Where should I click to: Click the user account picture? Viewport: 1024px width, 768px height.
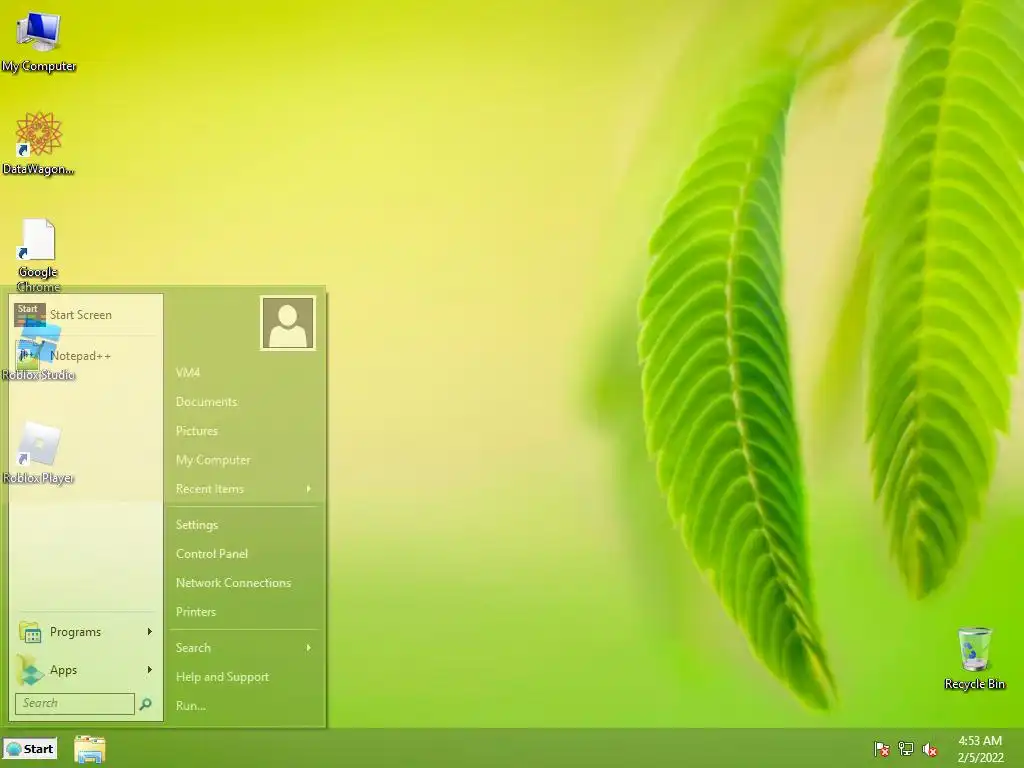(x=288, y=323)
